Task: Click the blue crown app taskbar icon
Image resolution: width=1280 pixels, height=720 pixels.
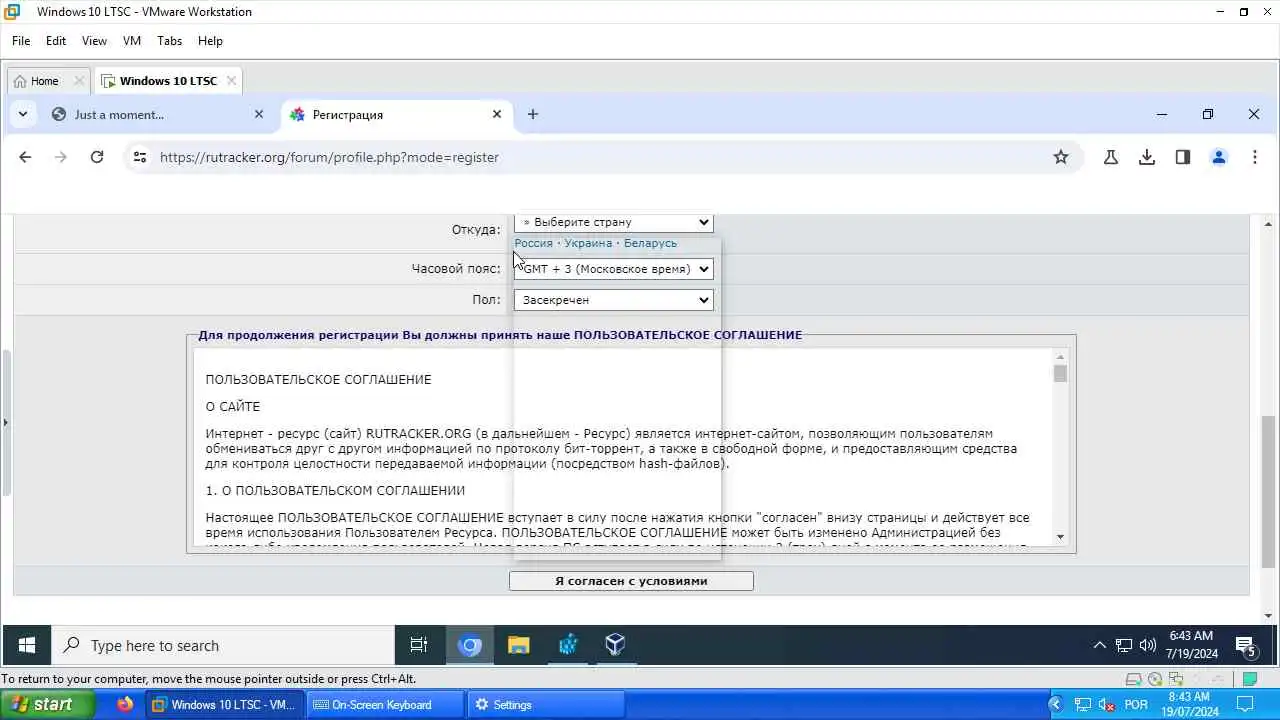Action: tap(568, 646)
